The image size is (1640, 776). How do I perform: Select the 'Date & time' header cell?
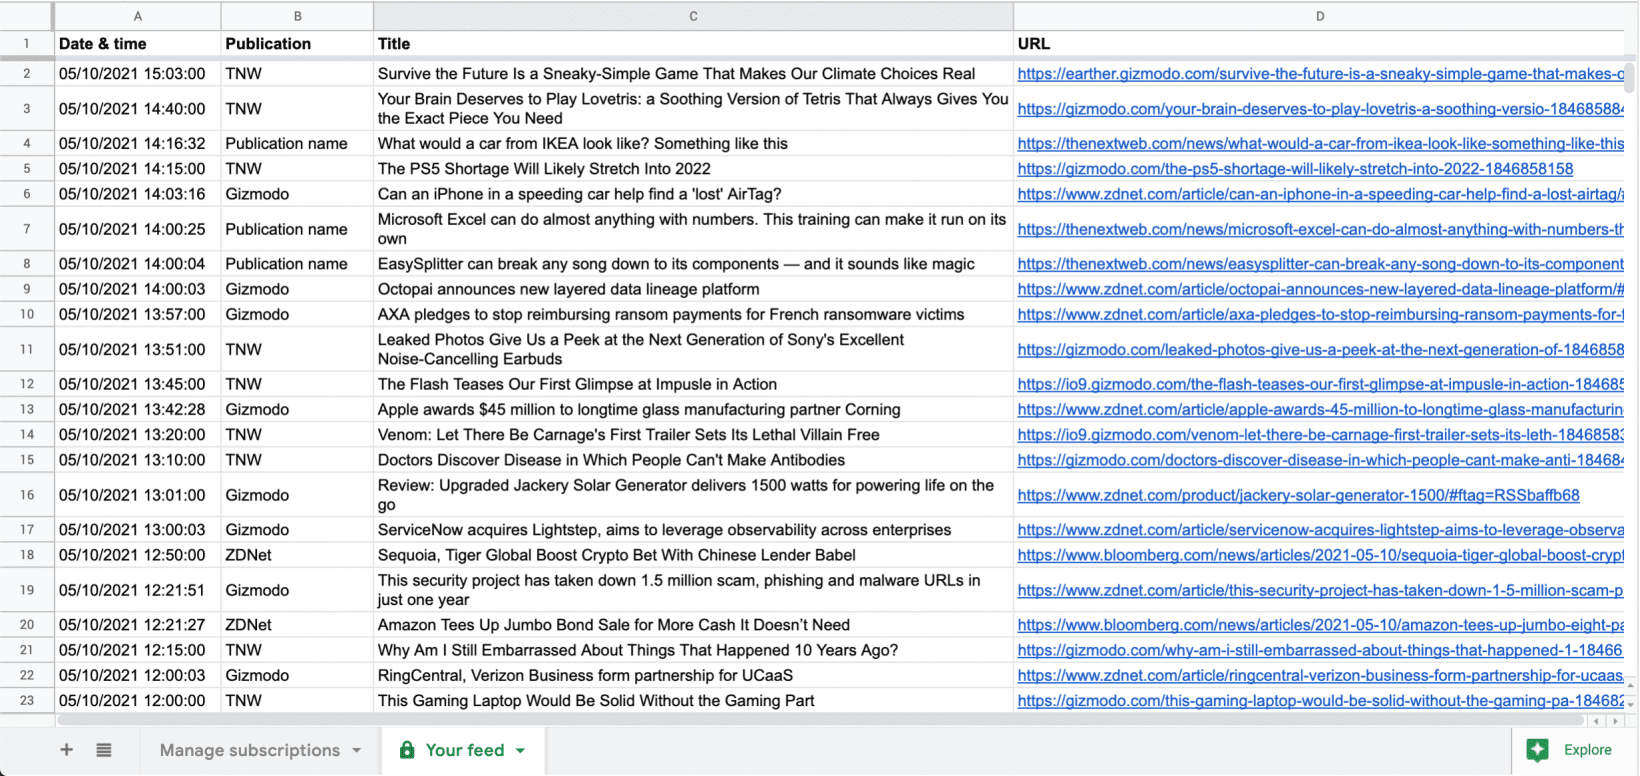tap(138, 44)
